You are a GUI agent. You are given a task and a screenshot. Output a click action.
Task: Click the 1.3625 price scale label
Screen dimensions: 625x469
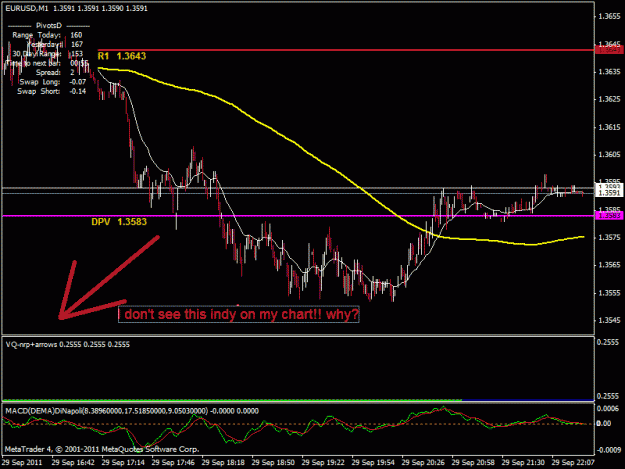609,99
